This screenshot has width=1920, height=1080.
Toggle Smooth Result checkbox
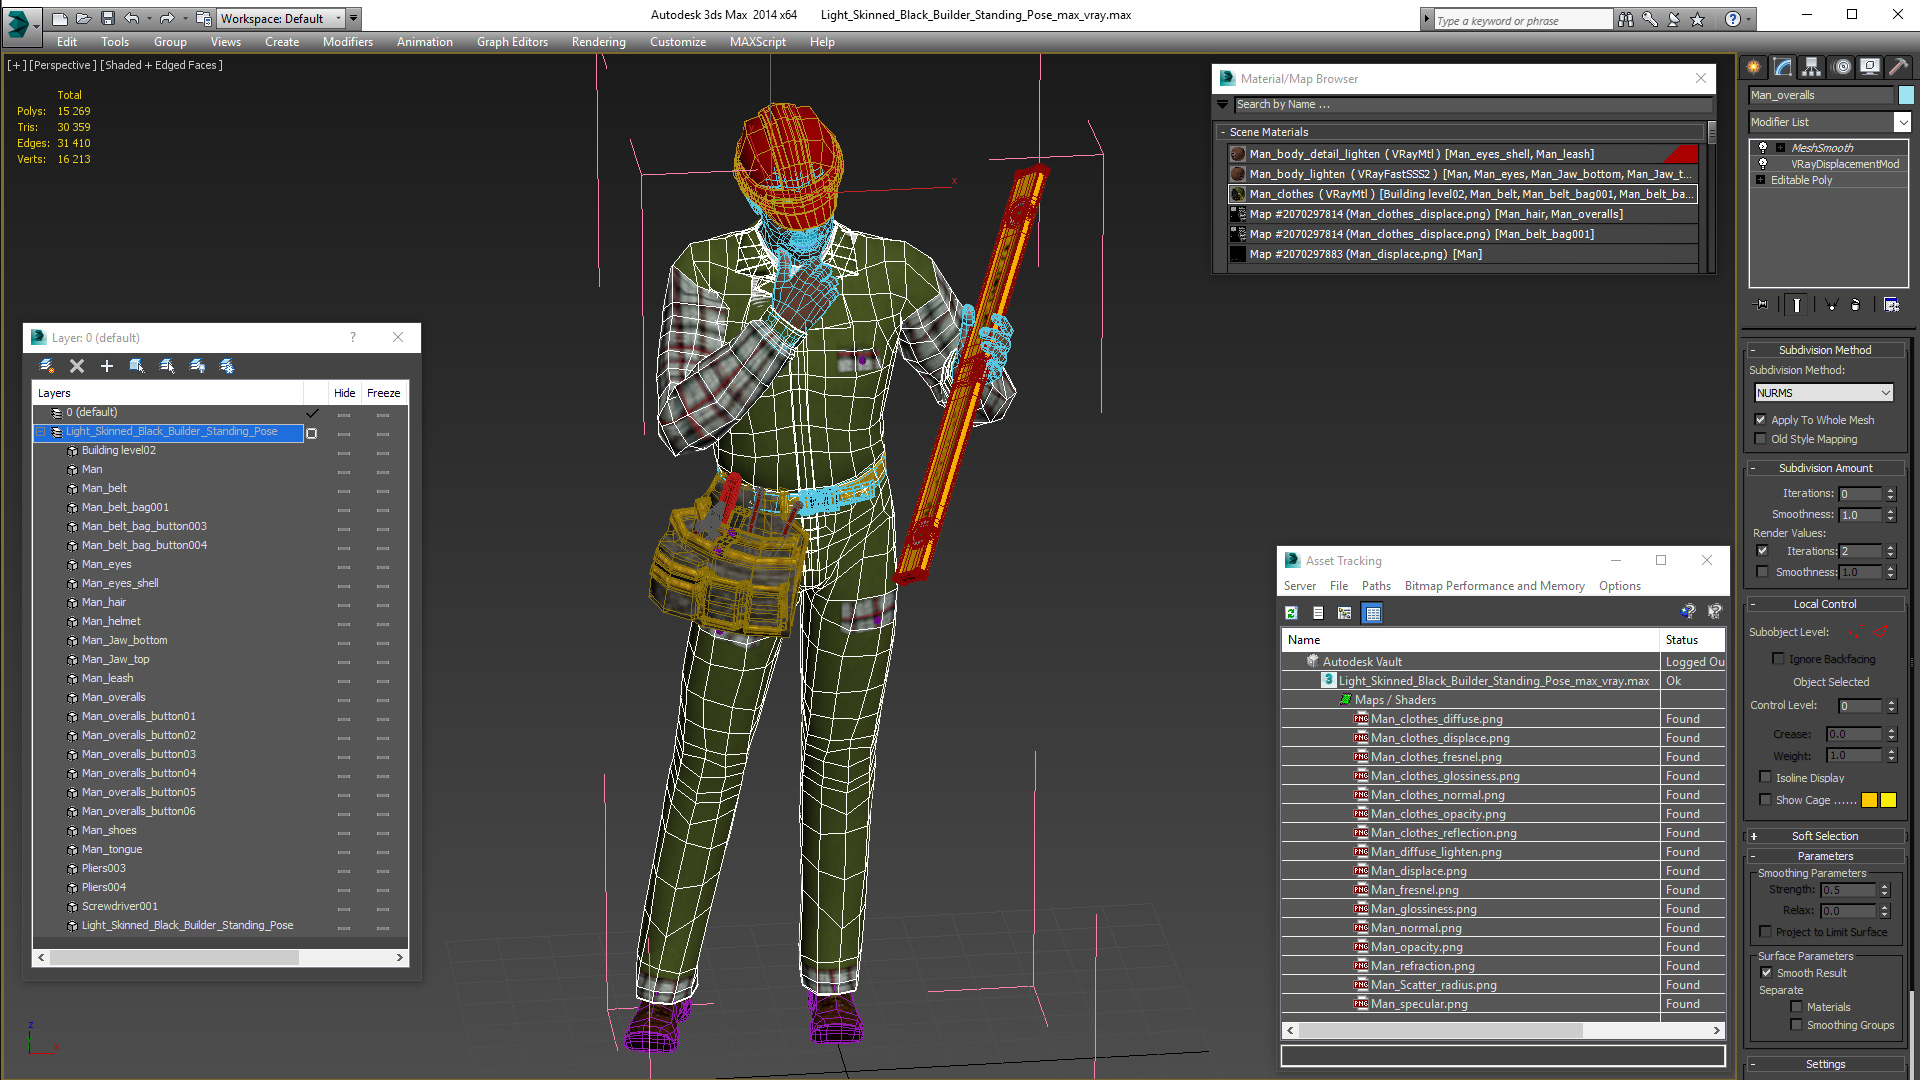1766,972
